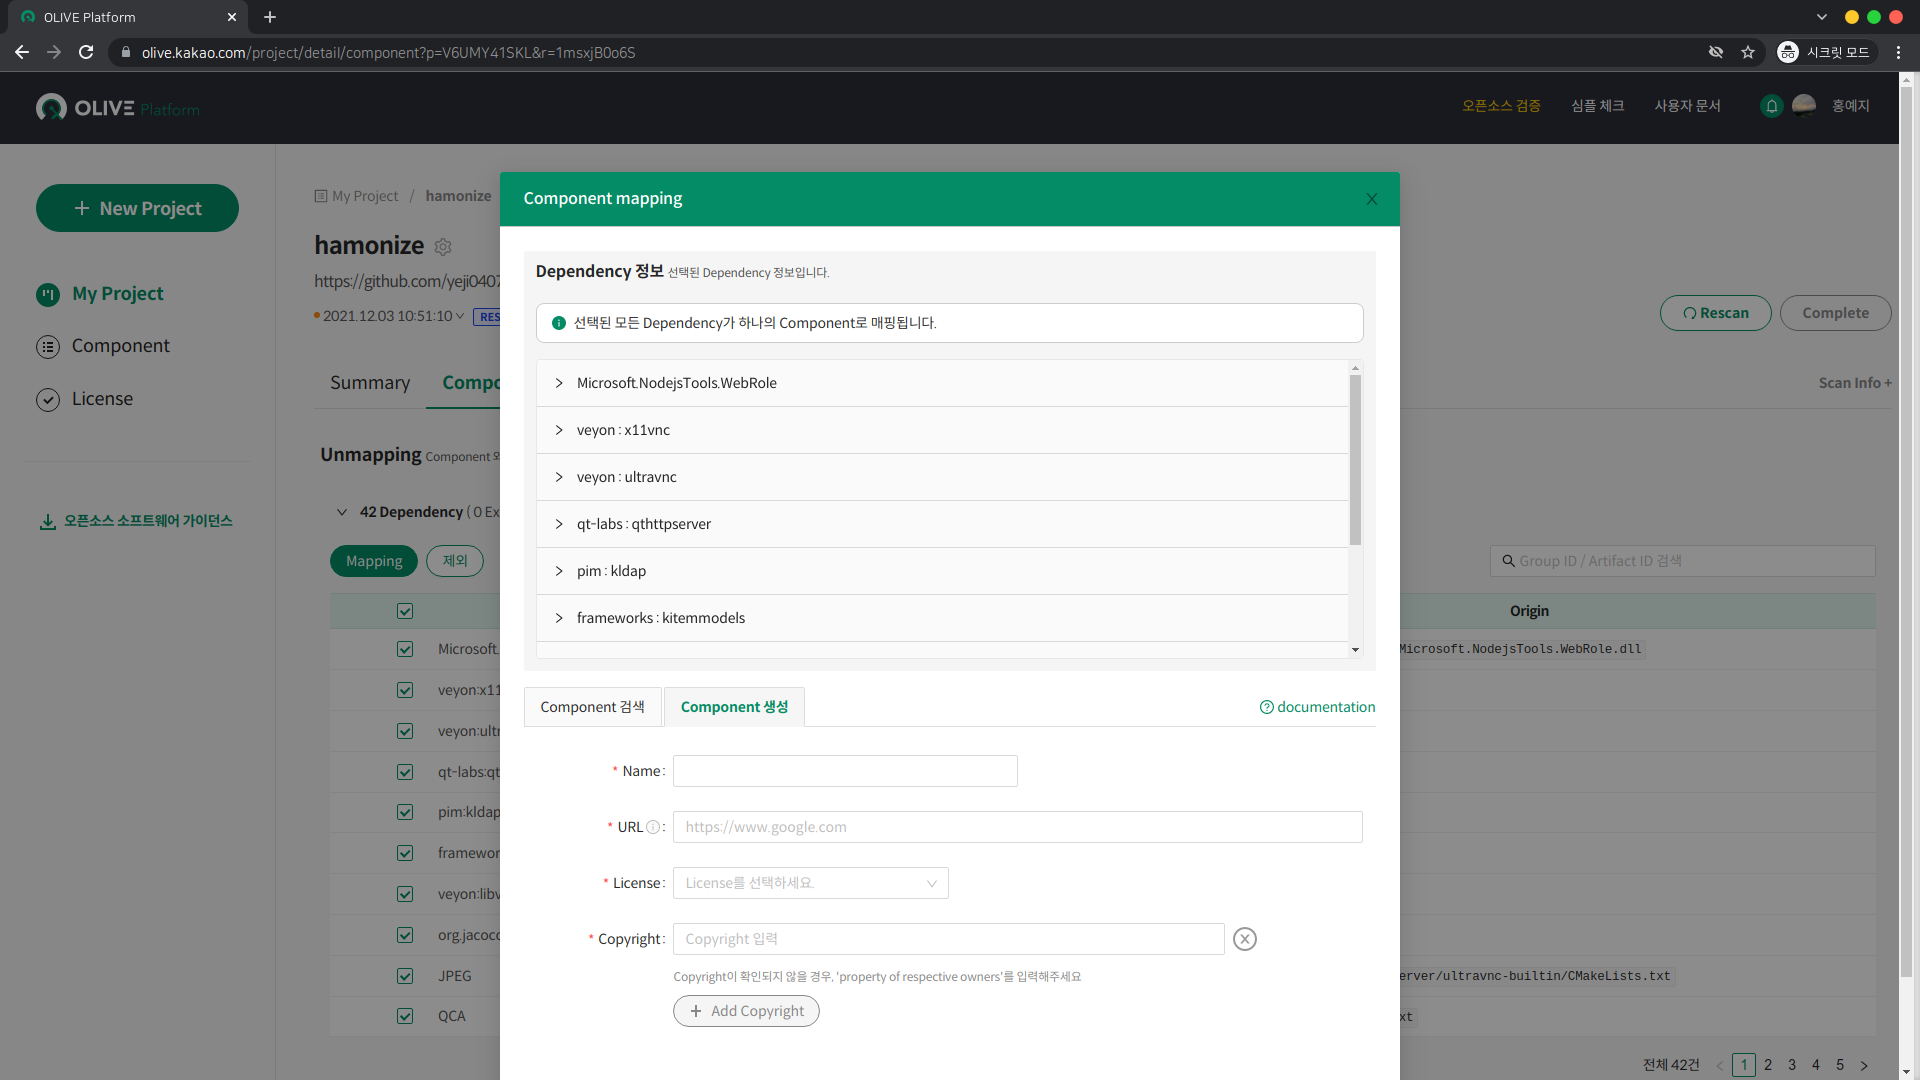The height and width of the screenshot is (1080, 1920).
Task: Click the hamonize project settings gear
Action: click(x=443, y=246)
